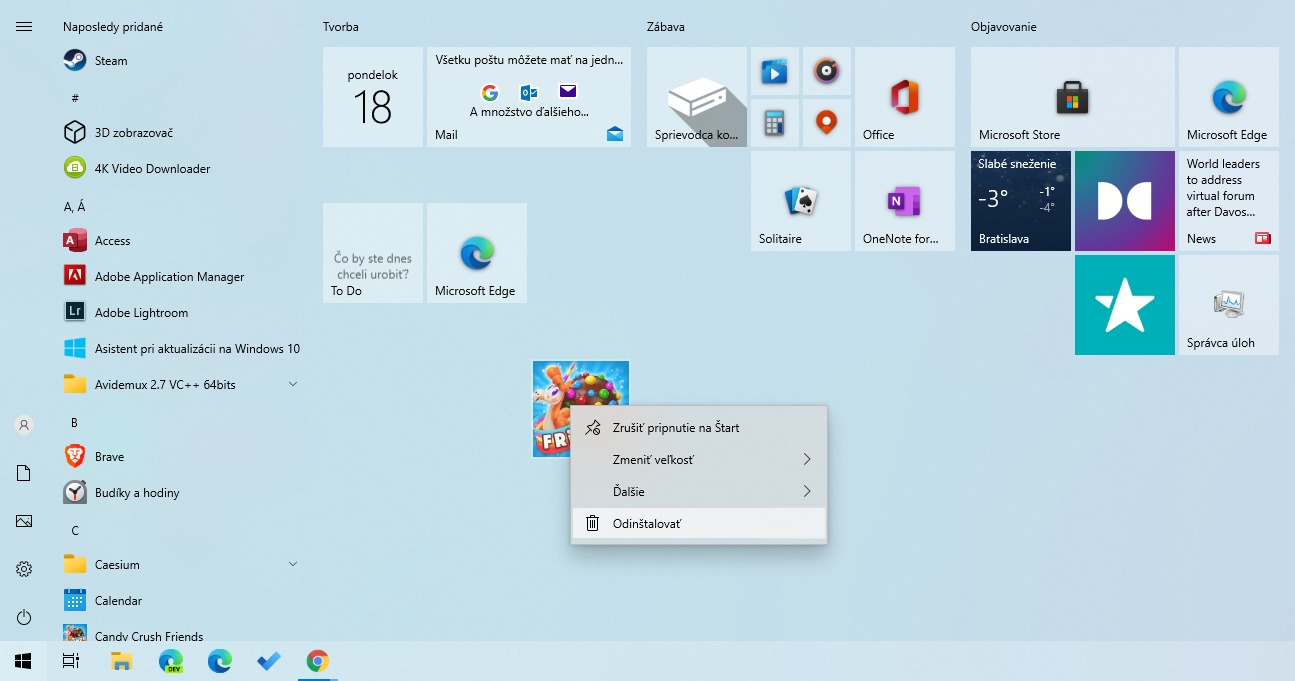Open Edge Dev on the taskbar

pos(171,661)
